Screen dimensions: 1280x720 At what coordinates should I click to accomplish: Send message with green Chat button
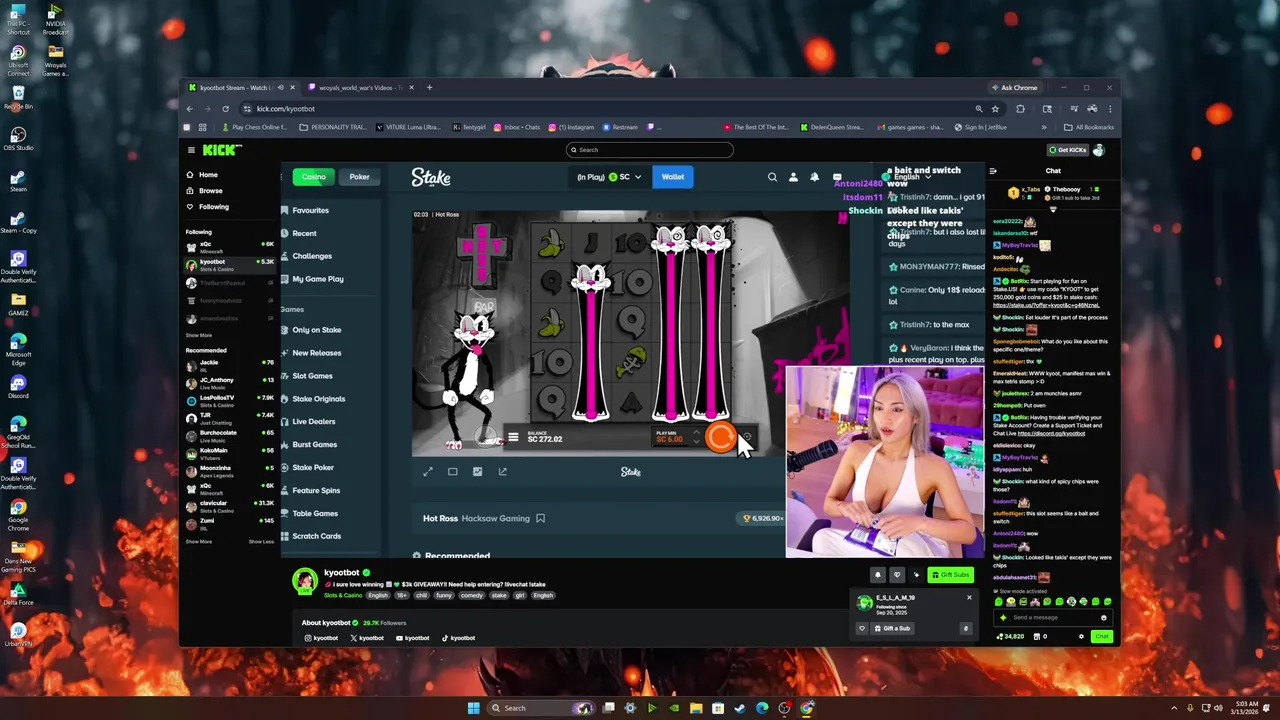1101,636
